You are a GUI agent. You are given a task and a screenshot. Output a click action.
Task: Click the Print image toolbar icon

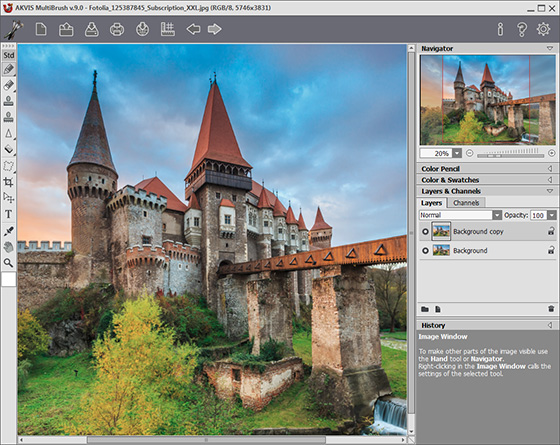117,29
